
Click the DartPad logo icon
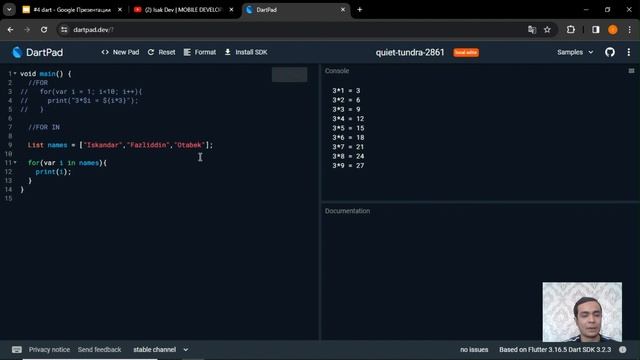coord(17,52)
